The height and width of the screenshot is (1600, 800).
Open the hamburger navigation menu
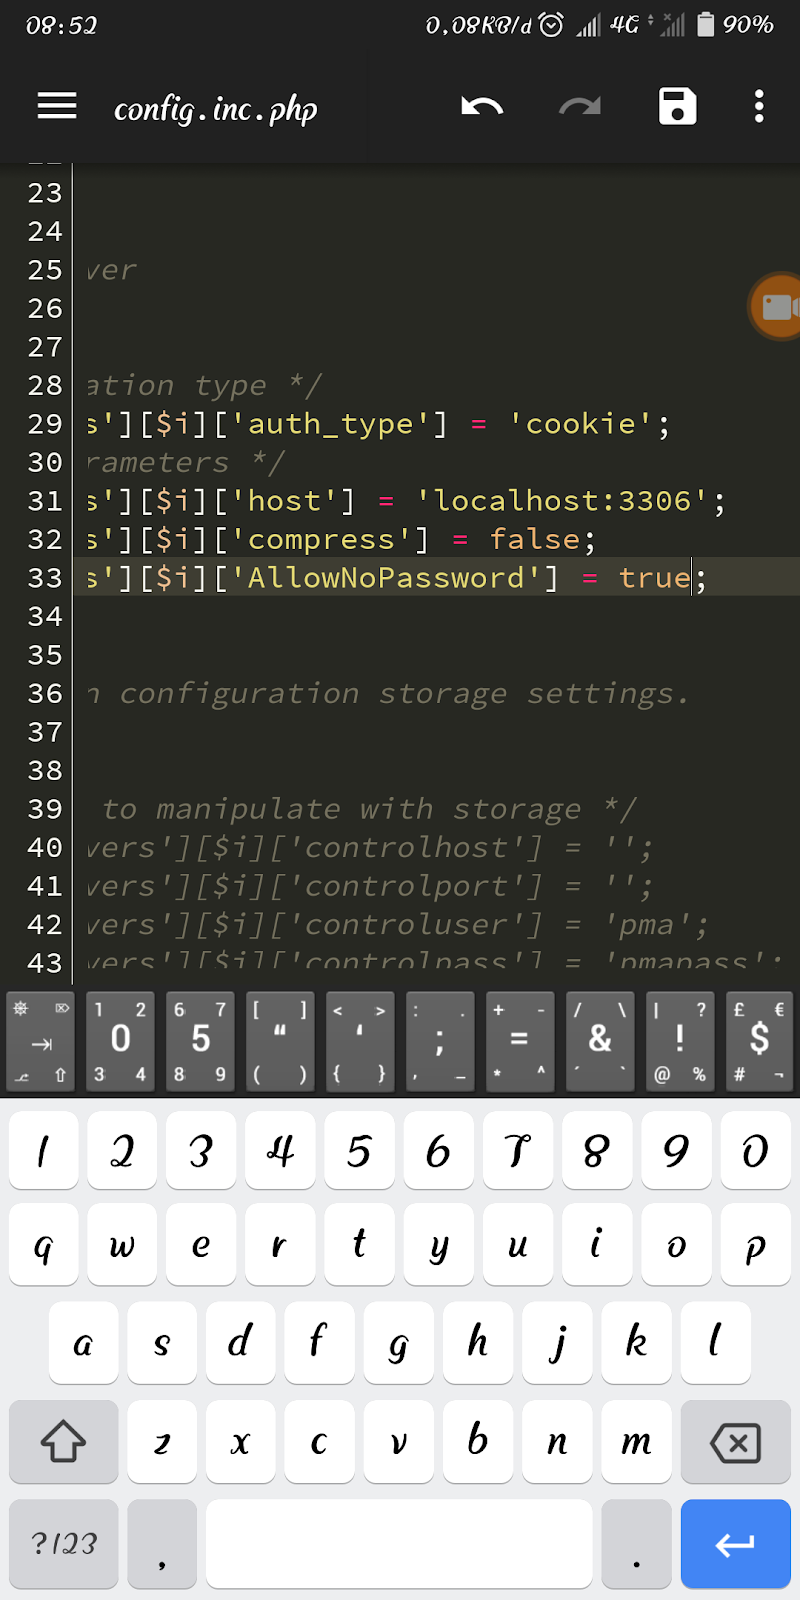click(57, 106)
